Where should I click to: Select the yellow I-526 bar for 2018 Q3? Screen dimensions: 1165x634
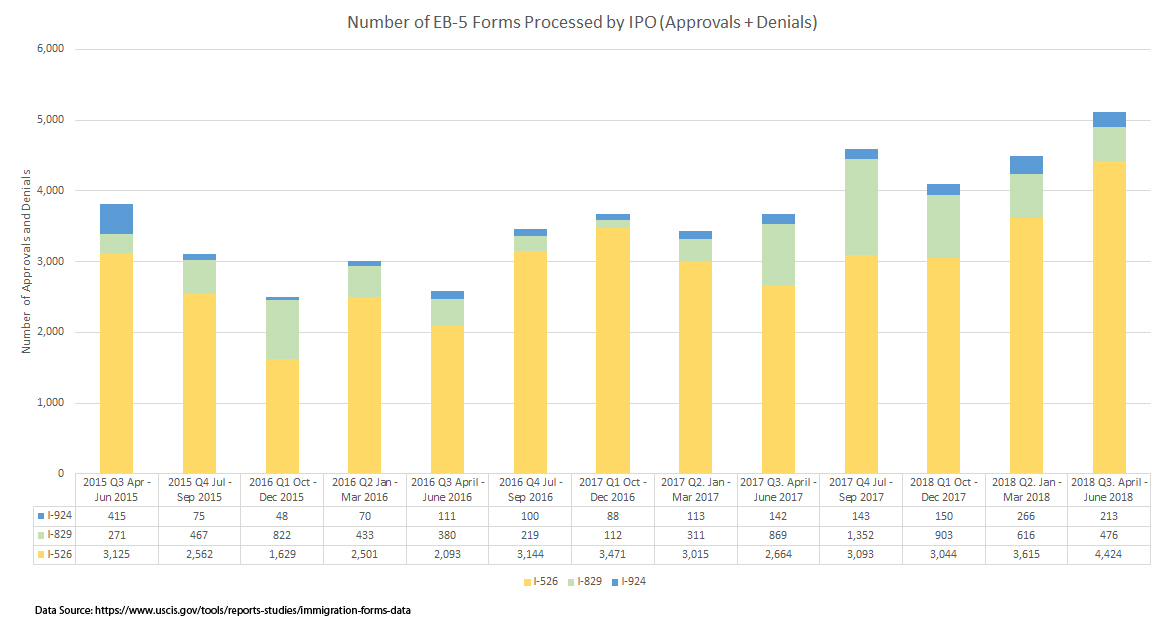point(1109,320)
